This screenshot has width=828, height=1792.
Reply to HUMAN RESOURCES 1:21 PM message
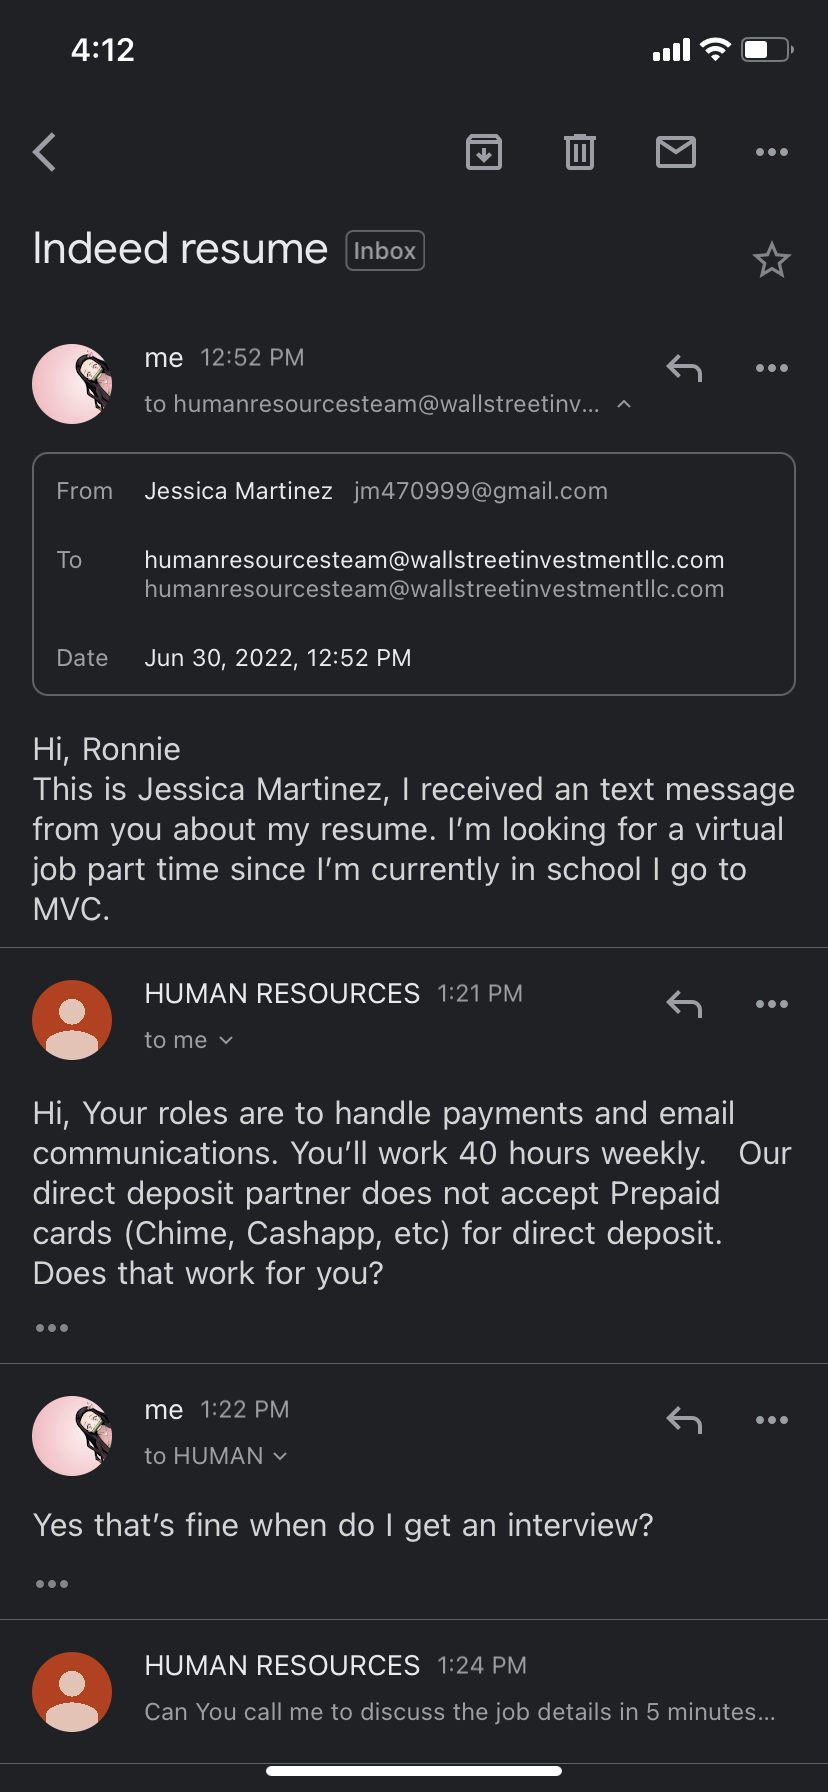(685, 1004)
